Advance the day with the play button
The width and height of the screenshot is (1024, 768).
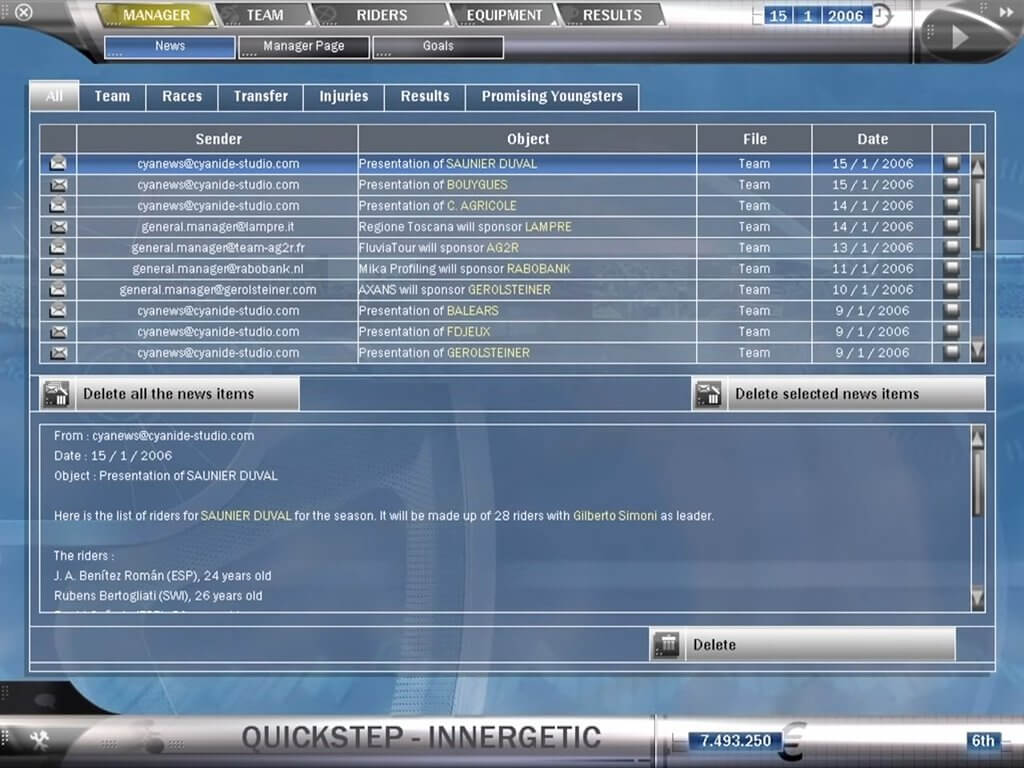[959, 37]
